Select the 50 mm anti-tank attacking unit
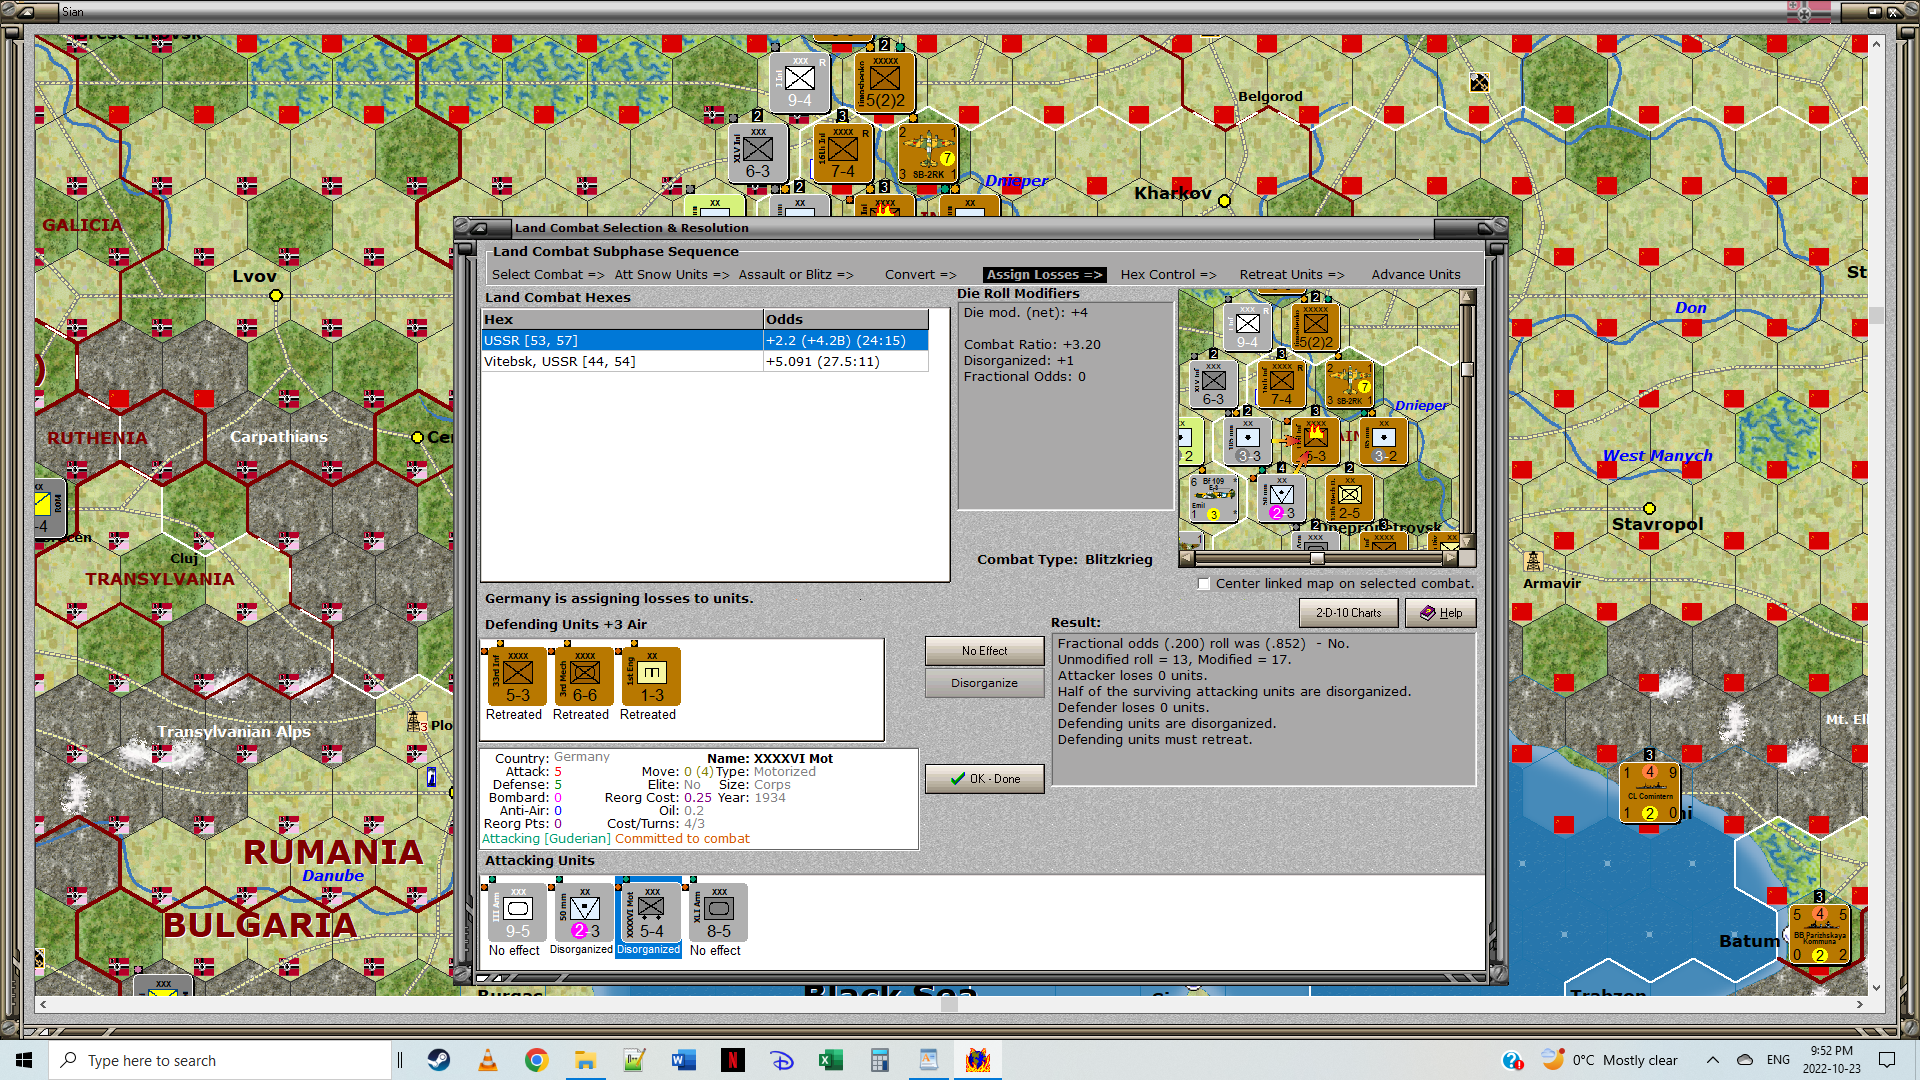 pos(584,911)
